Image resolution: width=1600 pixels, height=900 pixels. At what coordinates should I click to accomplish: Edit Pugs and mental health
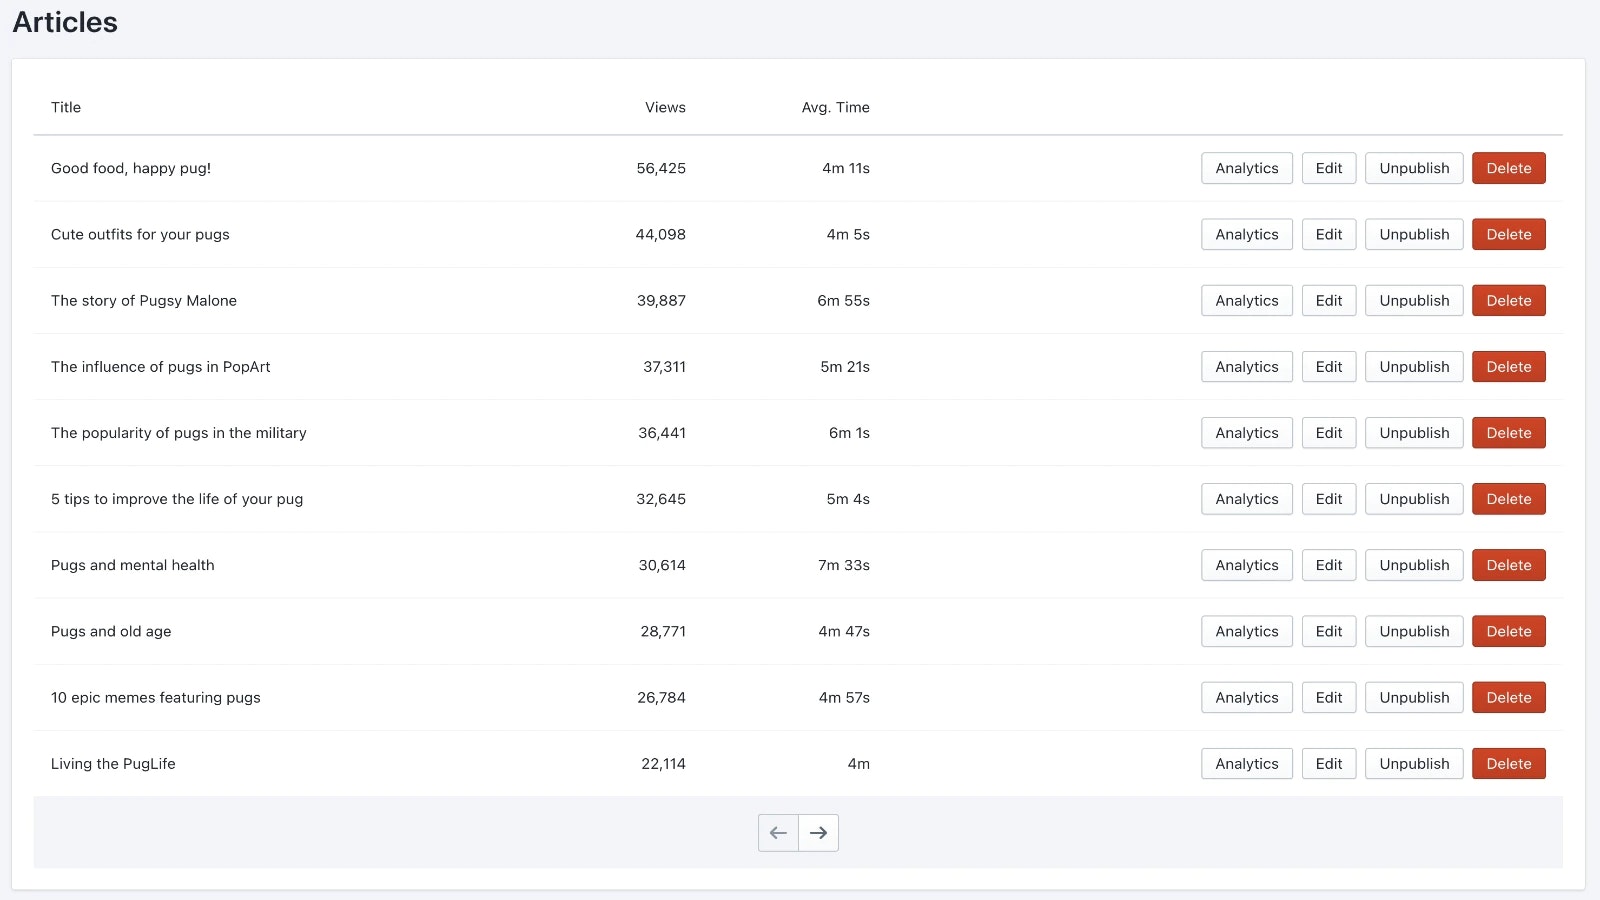pos(1329,565)
